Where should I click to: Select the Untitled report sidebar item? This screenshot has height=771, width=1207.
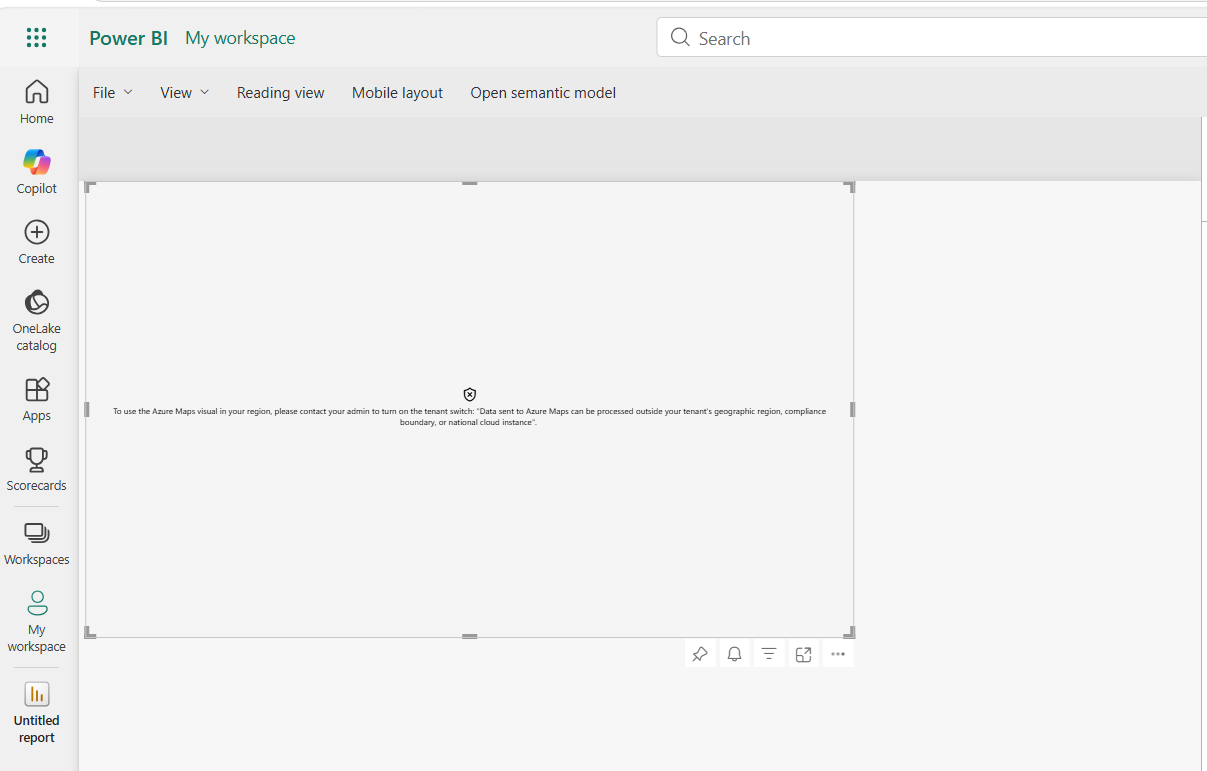click(37, 712)
